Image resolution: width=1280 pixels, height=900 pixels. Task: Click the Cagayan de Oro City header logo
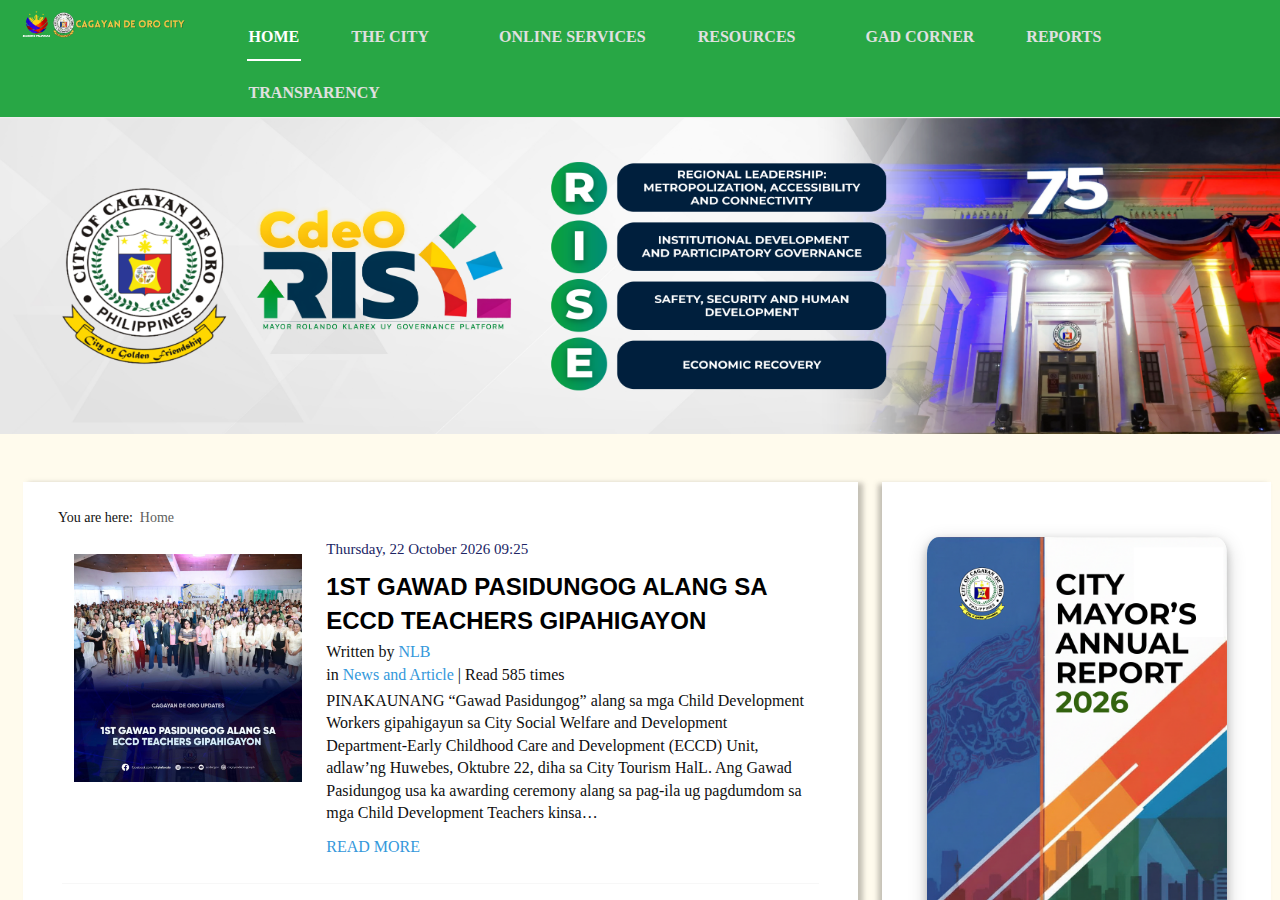(119, 24)
